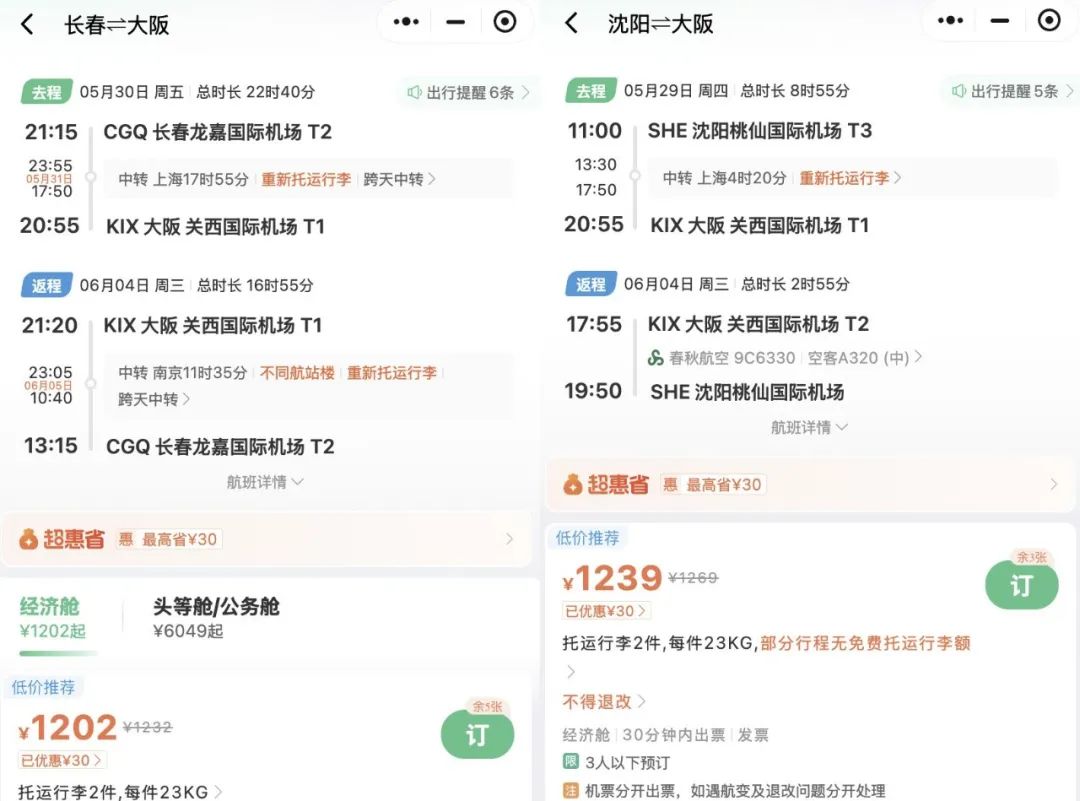Viewport: 1080px width, 801px height.
Task: Minimize the 沈阳⇌大阪 mini program
Action: [x=999, y=21]
